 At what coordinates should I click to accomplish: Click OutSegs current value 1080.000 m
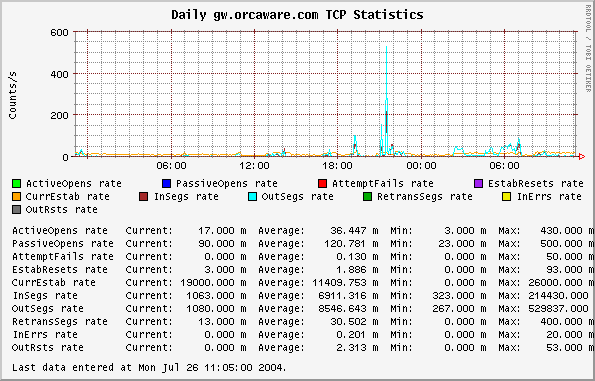coord(216,309)
